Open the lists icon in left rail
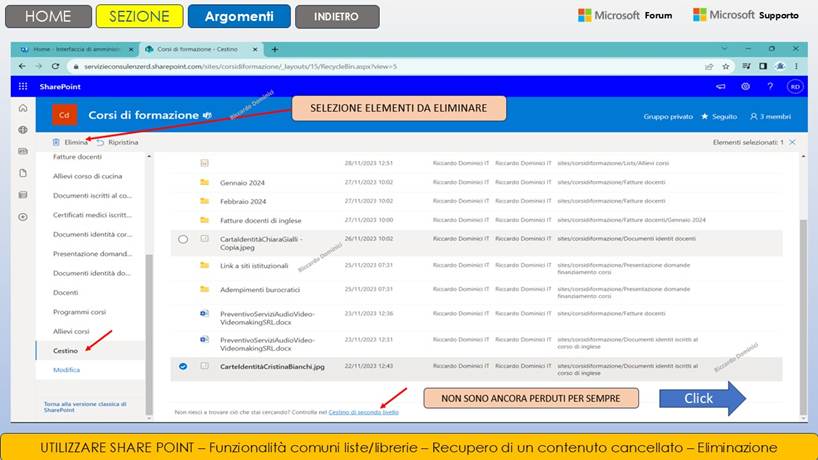 coord(23,195)
